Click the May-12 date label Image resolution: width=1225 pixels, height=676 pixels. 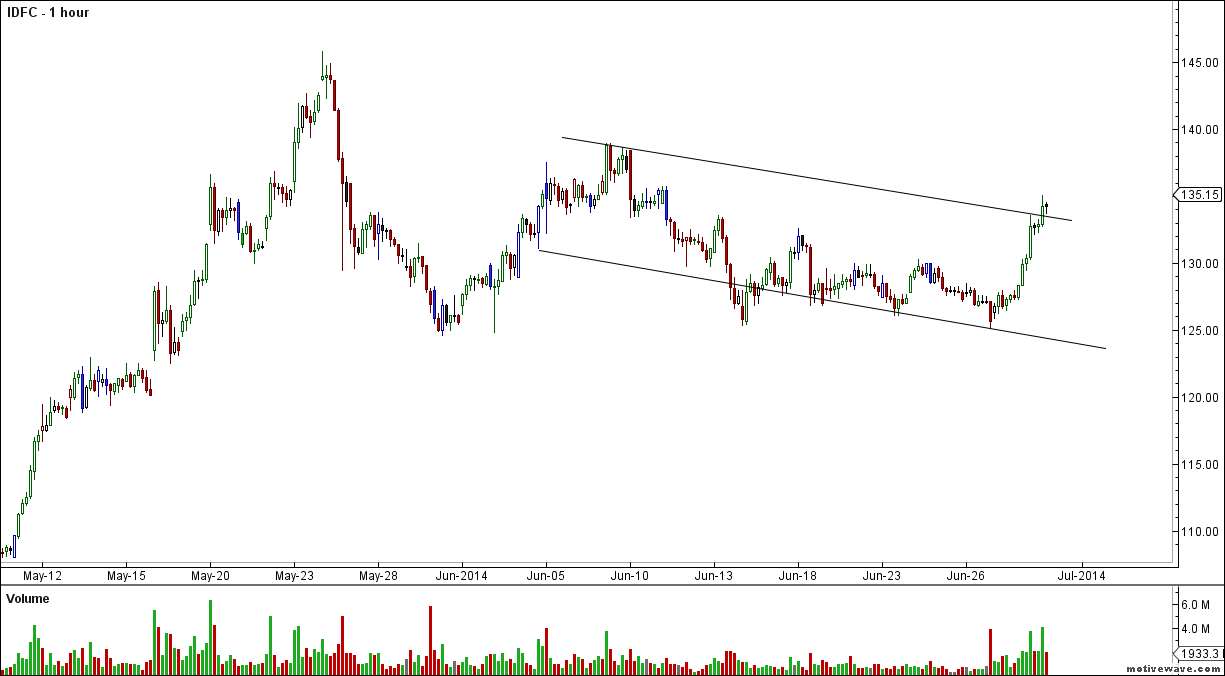(42, 576)
